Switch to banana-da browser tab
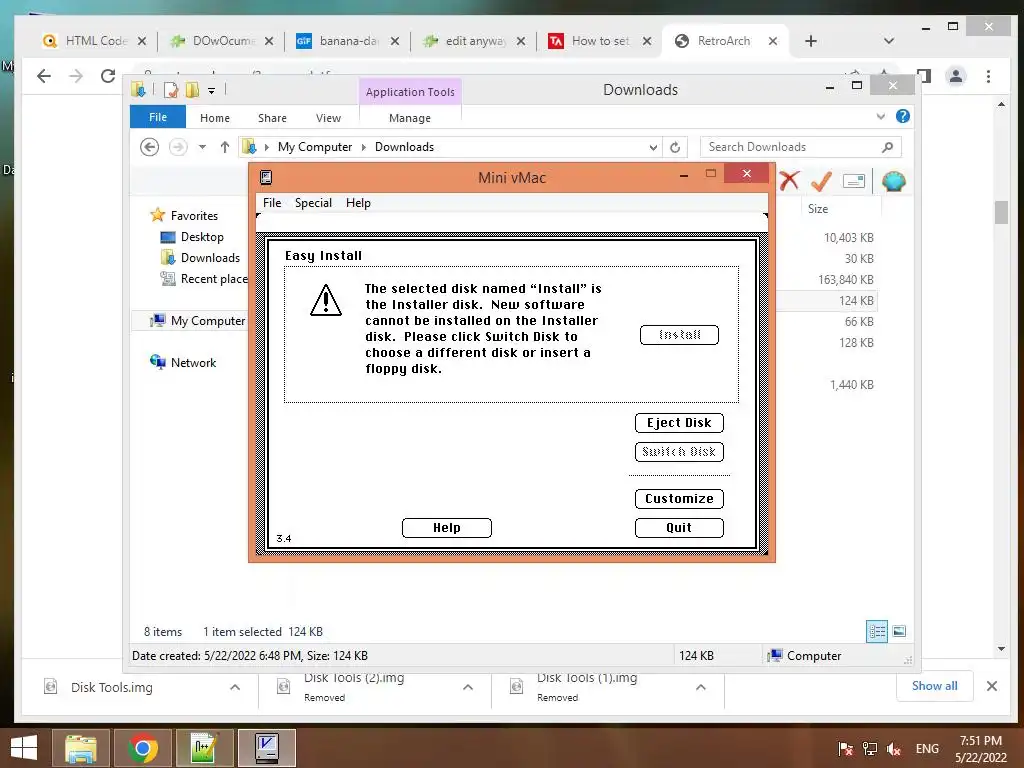This screenshot has width=1024, height=768. (347, 40)
